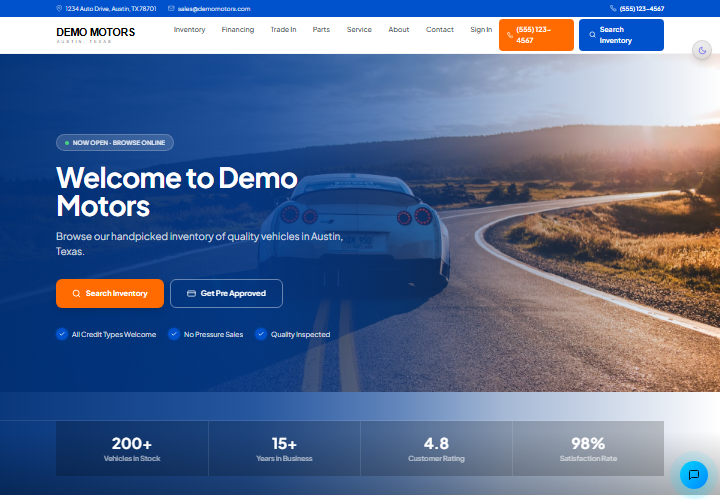Open the Financing menu item
Screen dimensions: 720x500
(x=238, y=29)
